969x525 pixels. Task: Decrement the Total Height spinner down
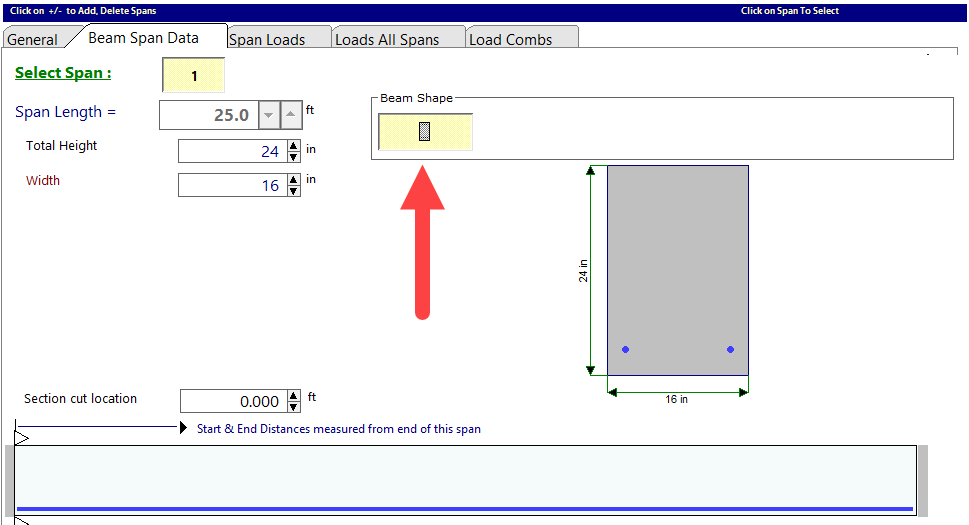tap(293, 156)
